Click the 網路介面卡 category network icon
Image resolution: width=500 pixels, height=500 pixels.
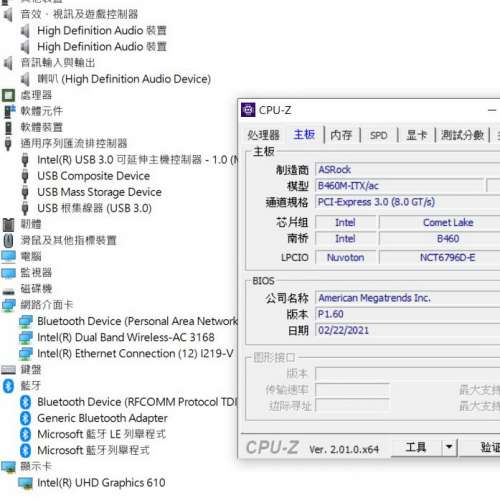tap(8, 305)
